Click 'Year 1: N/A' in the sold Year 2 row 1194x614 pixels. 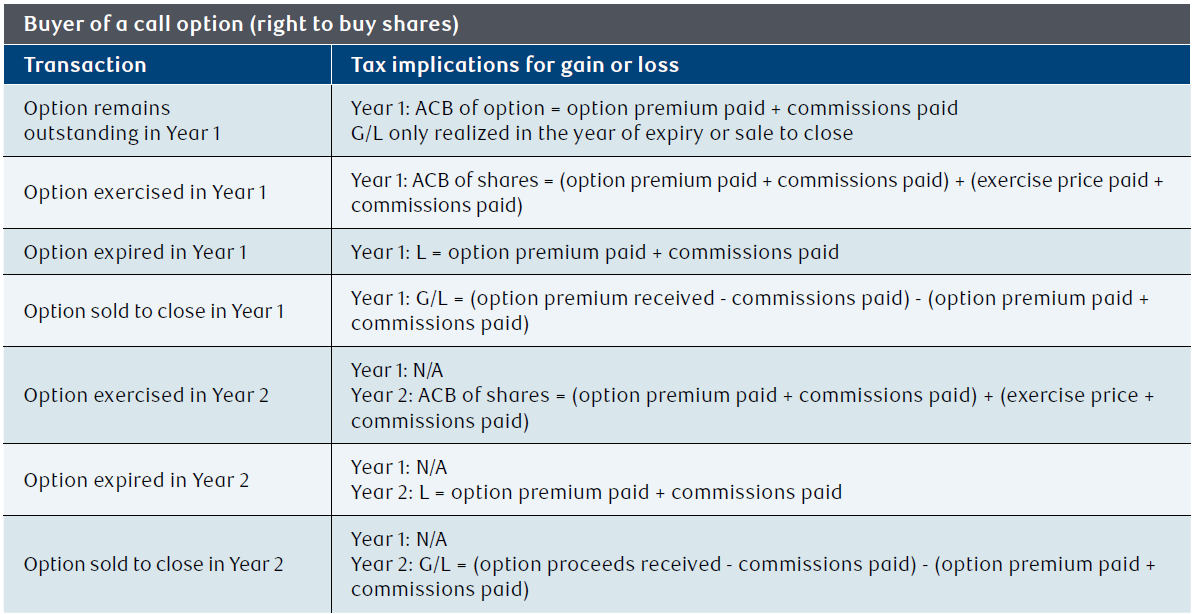click(x=397, y=540)
